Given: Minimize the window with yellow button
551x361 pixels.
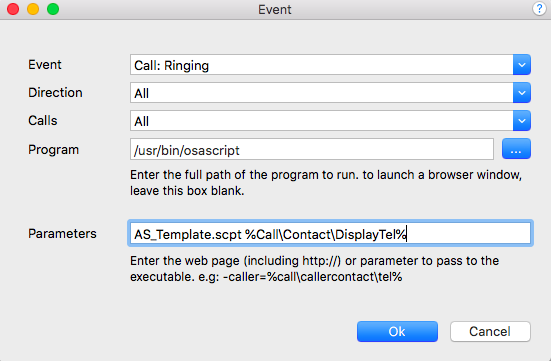Looking at the screenshot, I should pyautogui.click(x=33, y=9).
